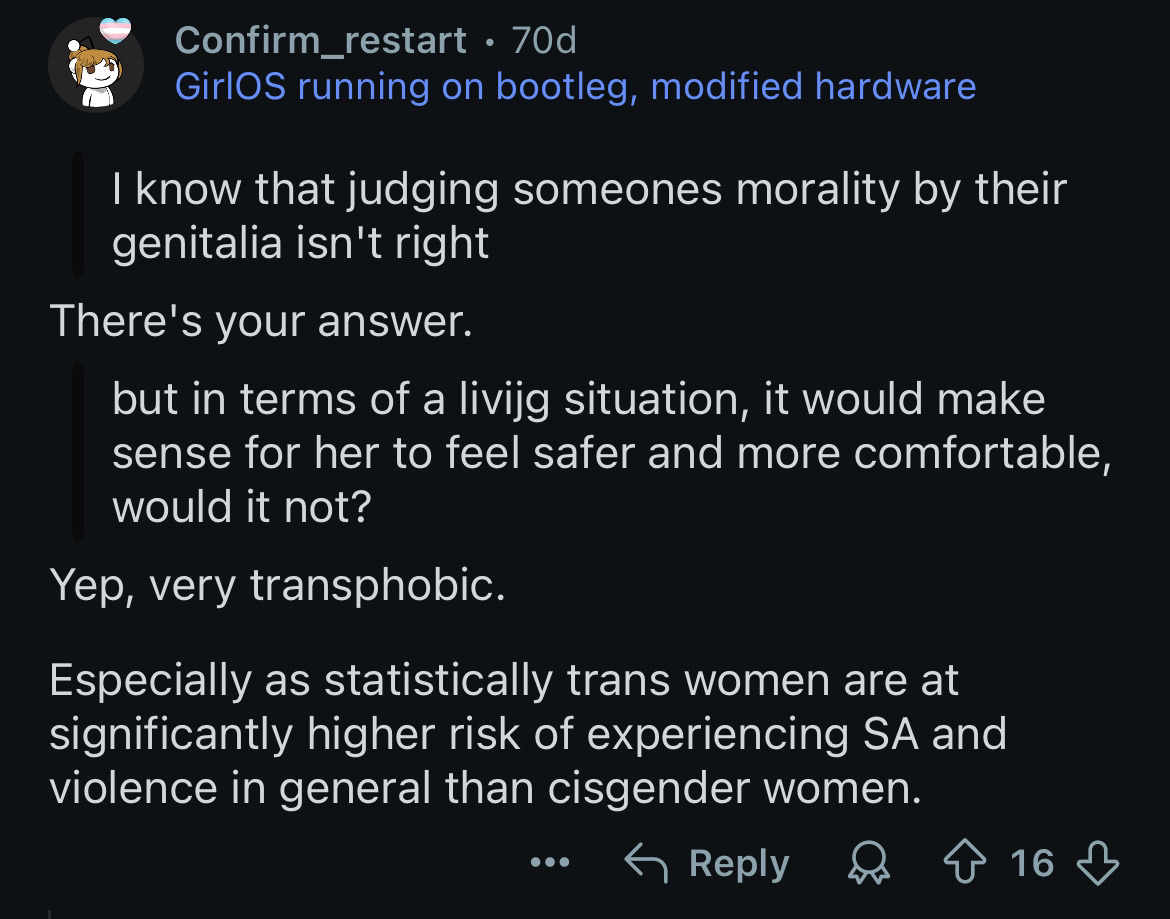The height and width of the screenshot is (919, 1170).
Task: Click the line "There's your answer."
Action: 261,321
